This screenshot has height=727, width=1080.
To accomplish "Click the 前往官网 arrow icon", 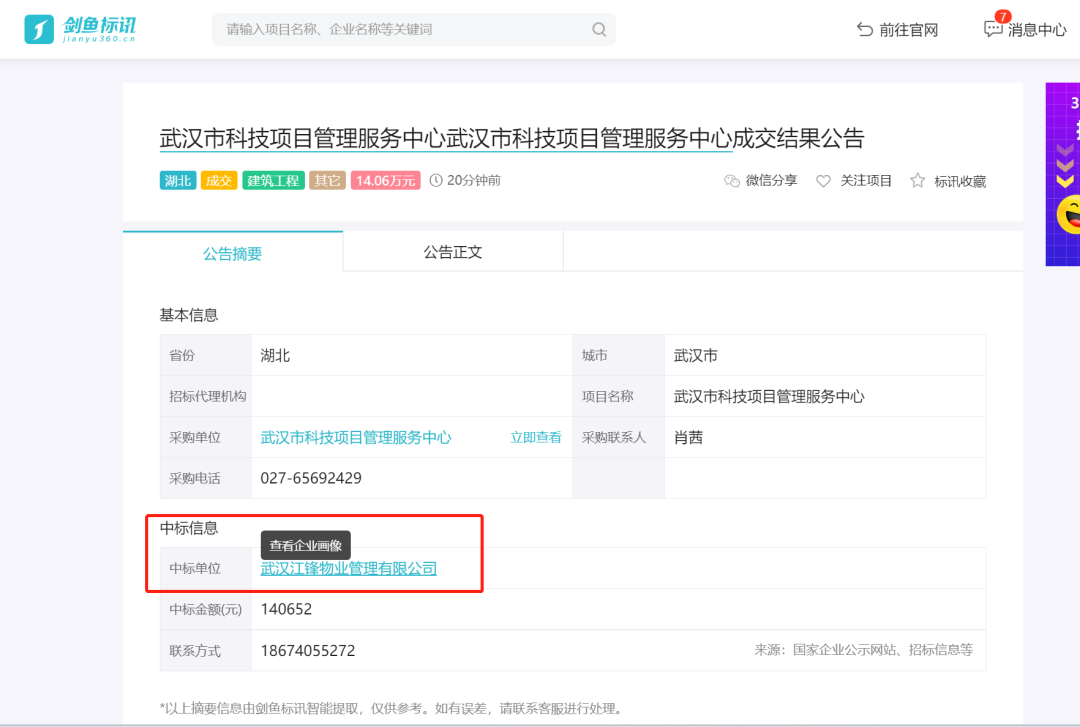I will click(x=865, y=30).
